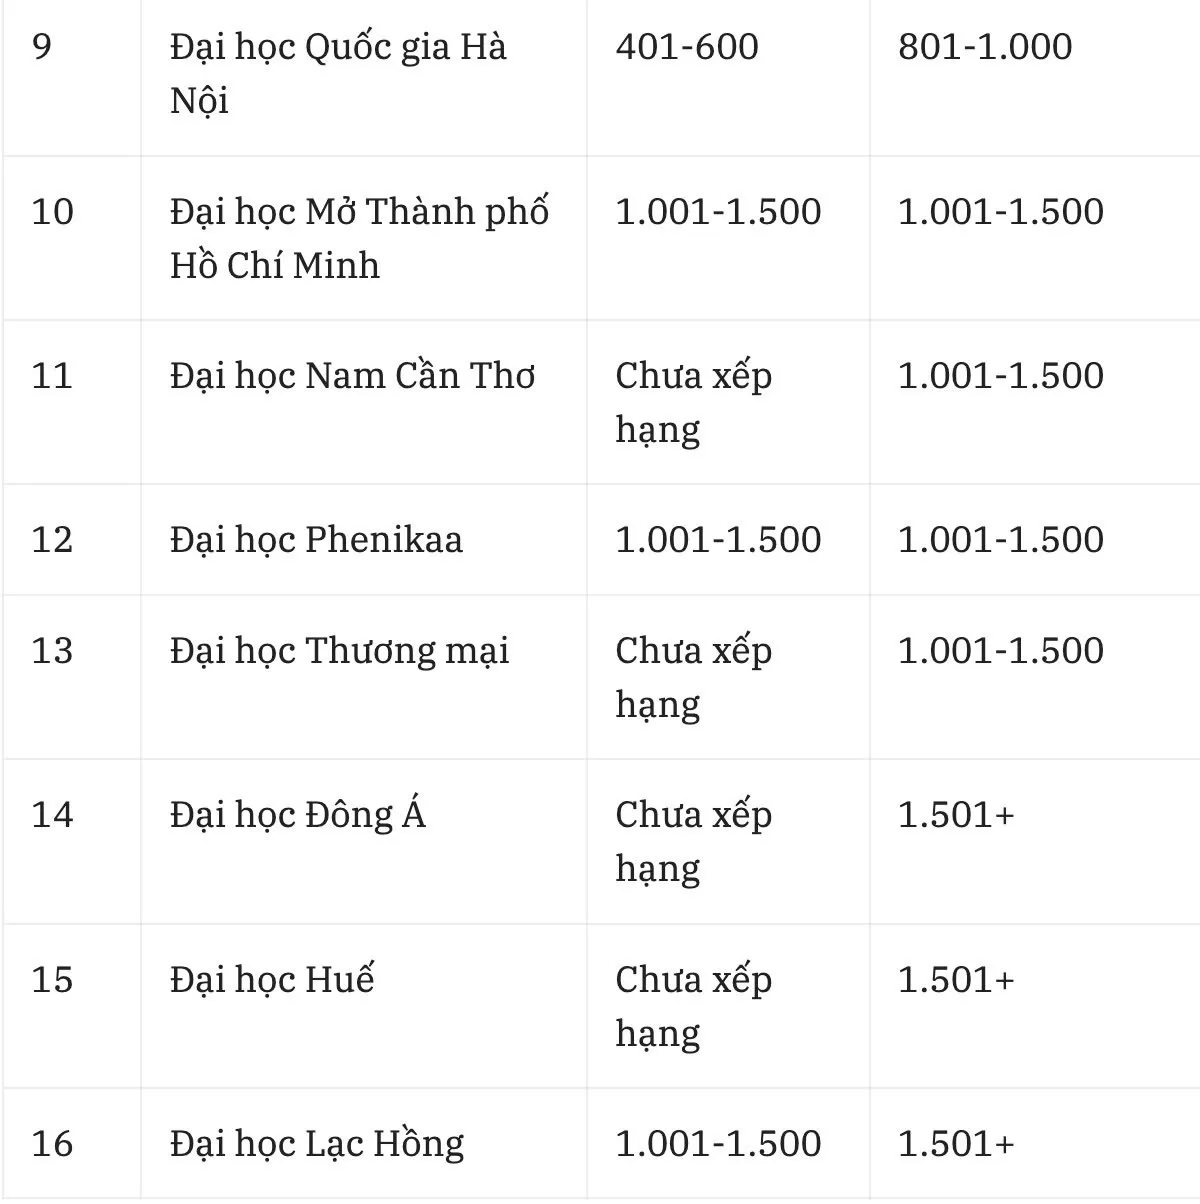Click the Đại học Huế name

point(271,978)
